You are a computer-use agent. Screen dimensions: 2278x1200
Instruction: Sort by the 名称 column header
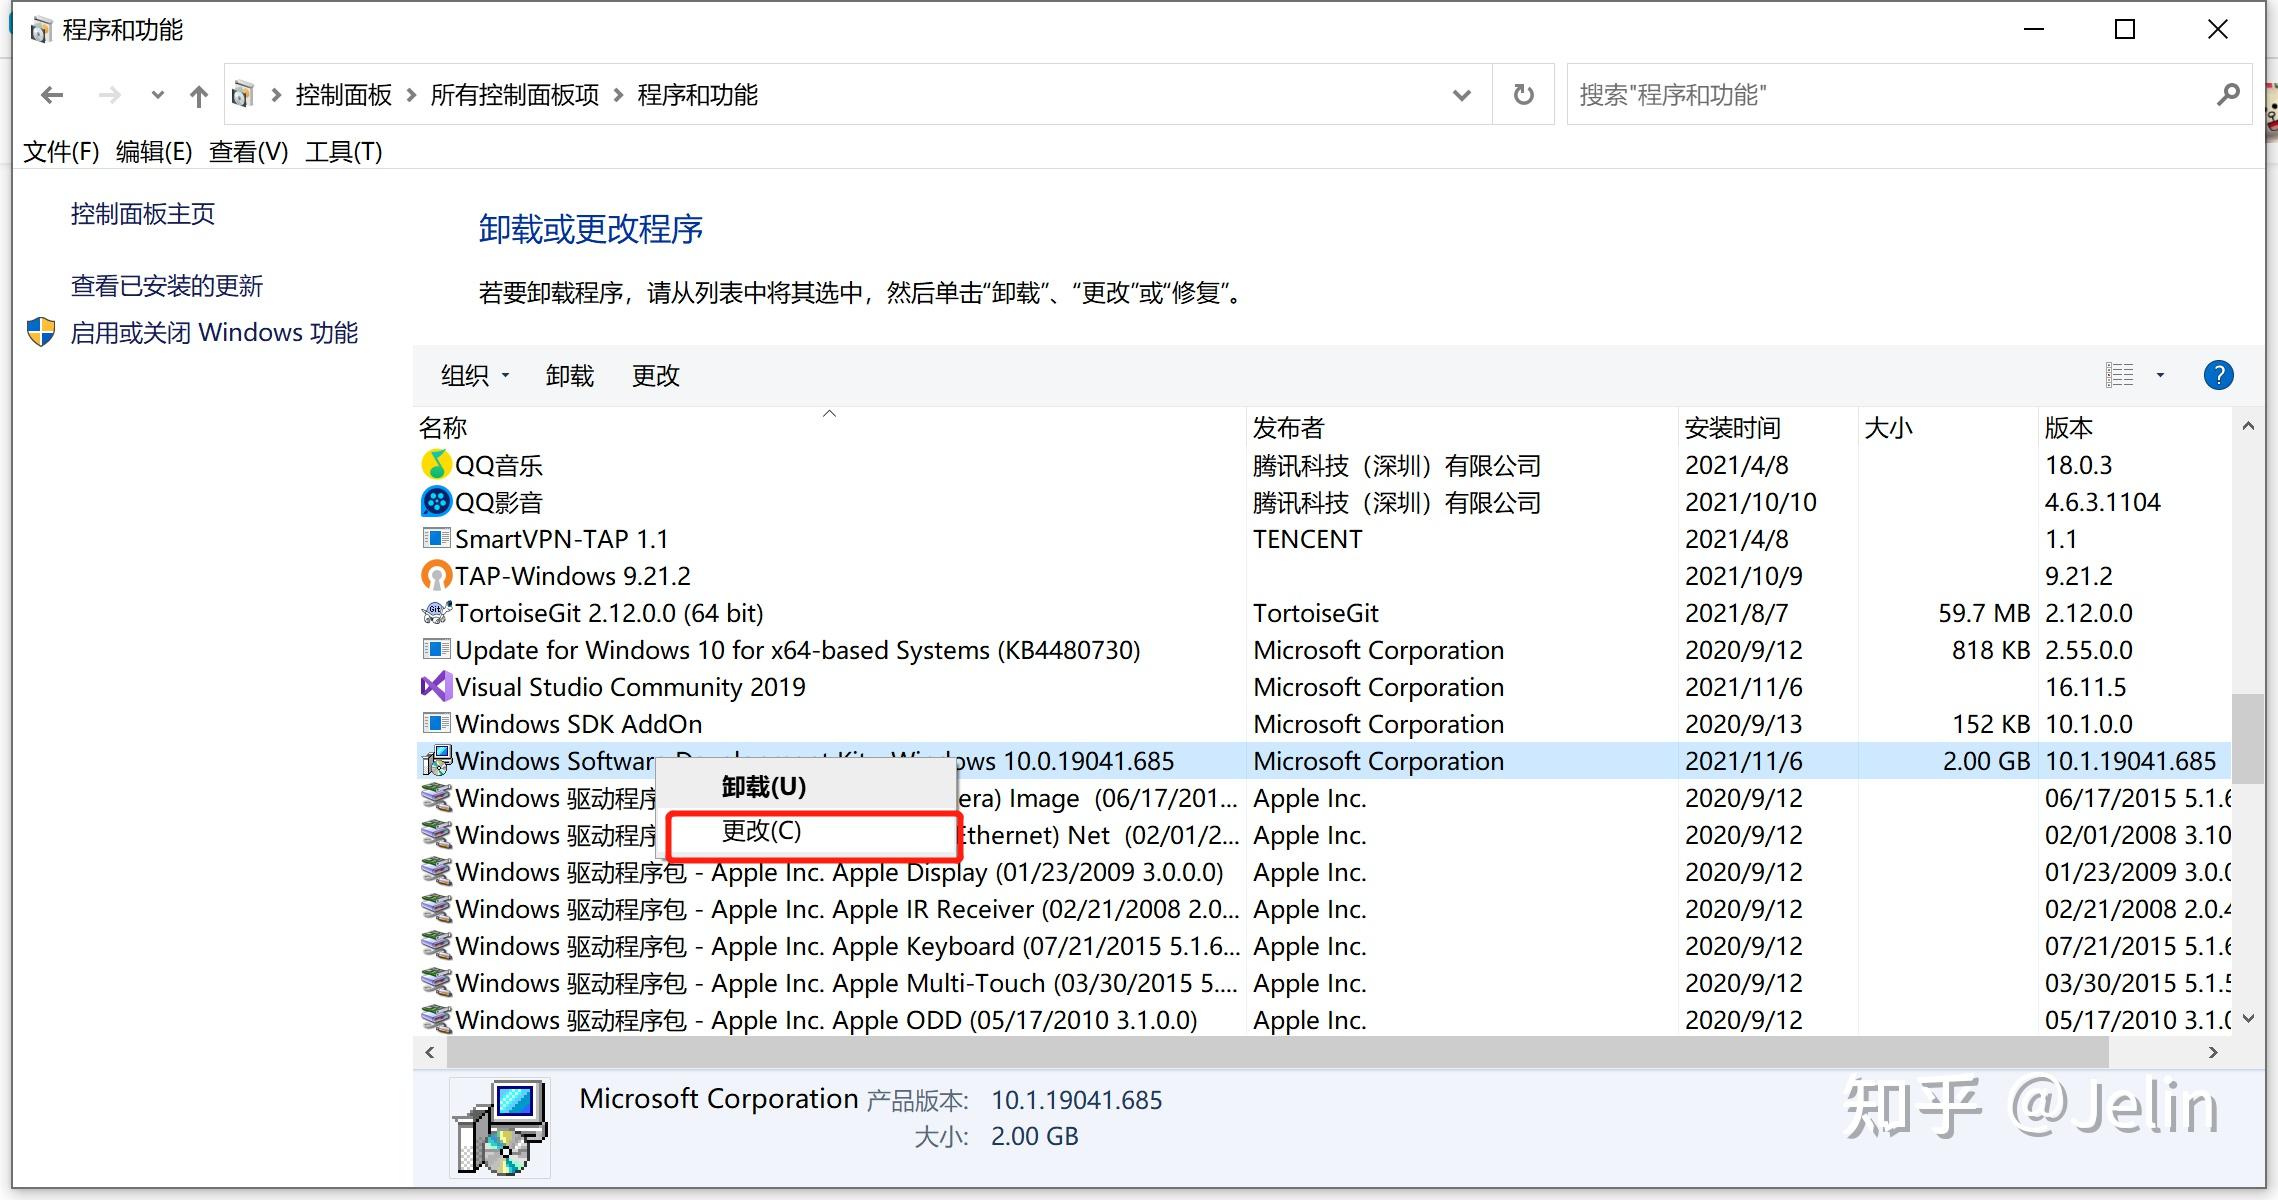829,428
